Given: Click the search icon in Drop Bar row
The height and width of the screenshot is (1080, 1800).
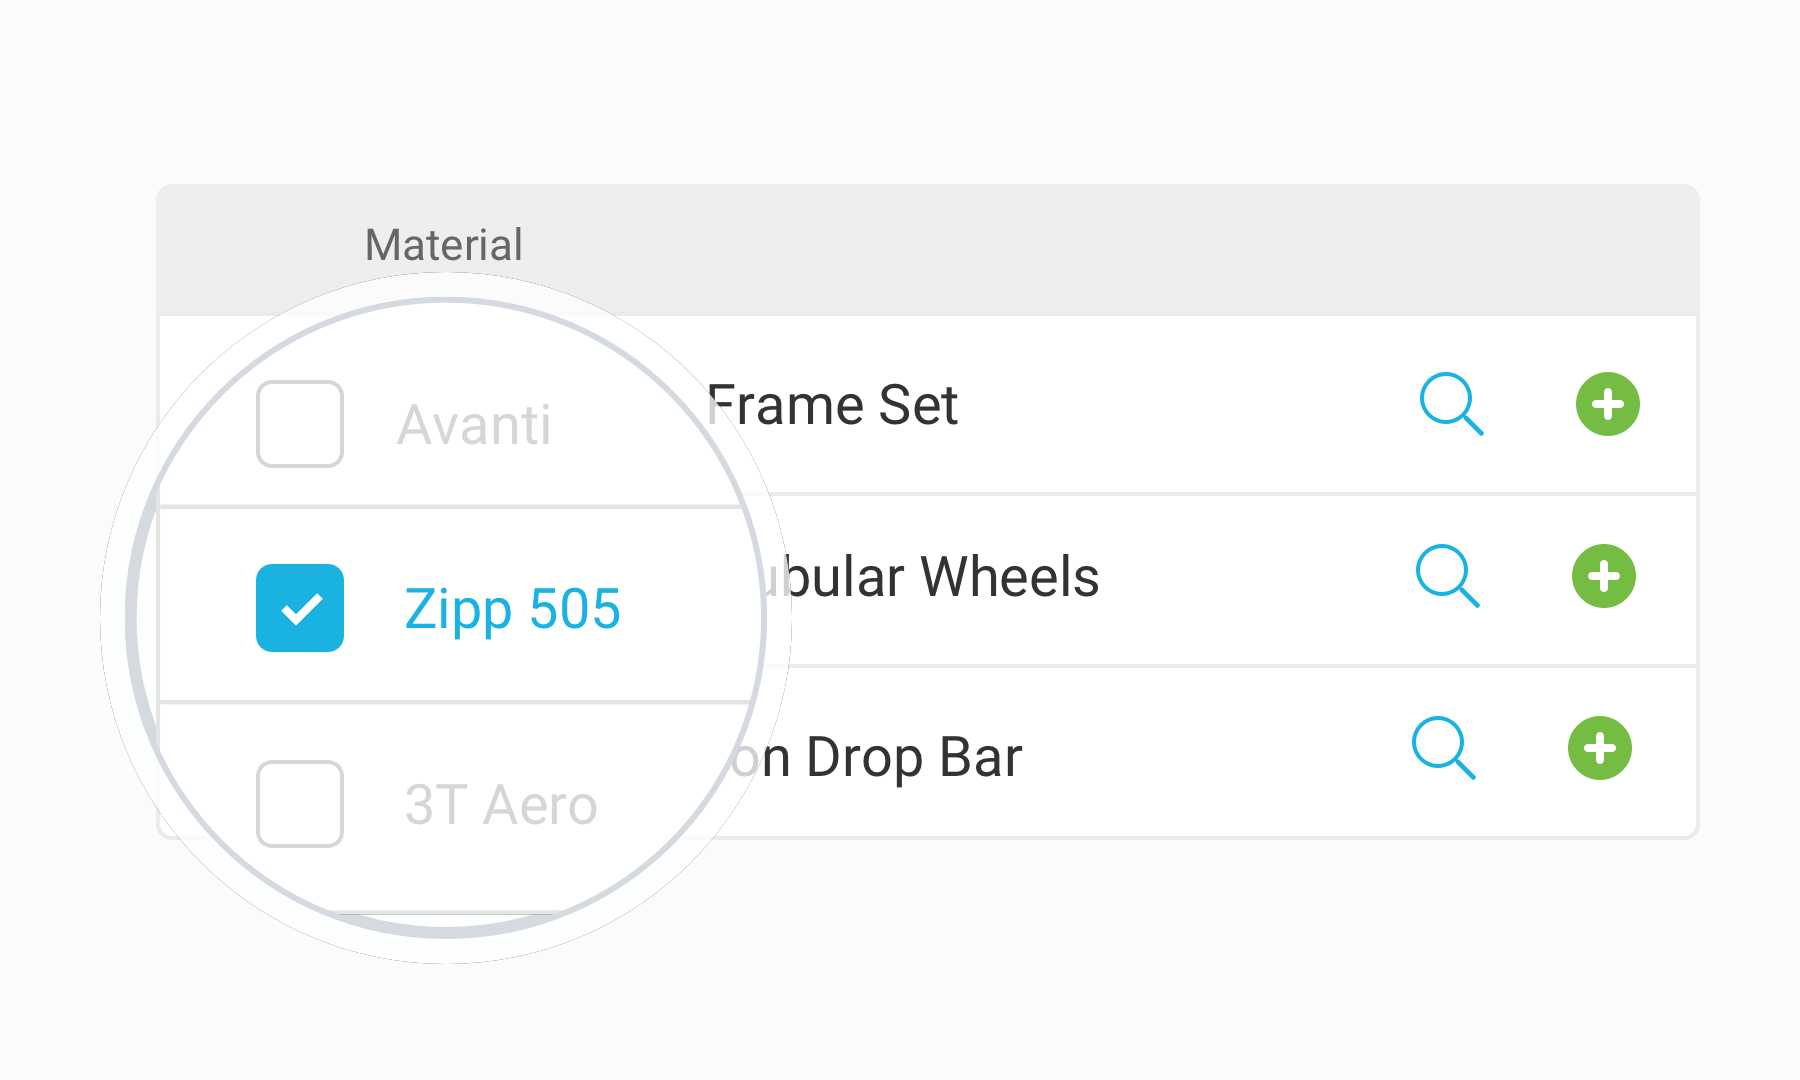Looking at the screenshot, I should tap(1442, 748).
